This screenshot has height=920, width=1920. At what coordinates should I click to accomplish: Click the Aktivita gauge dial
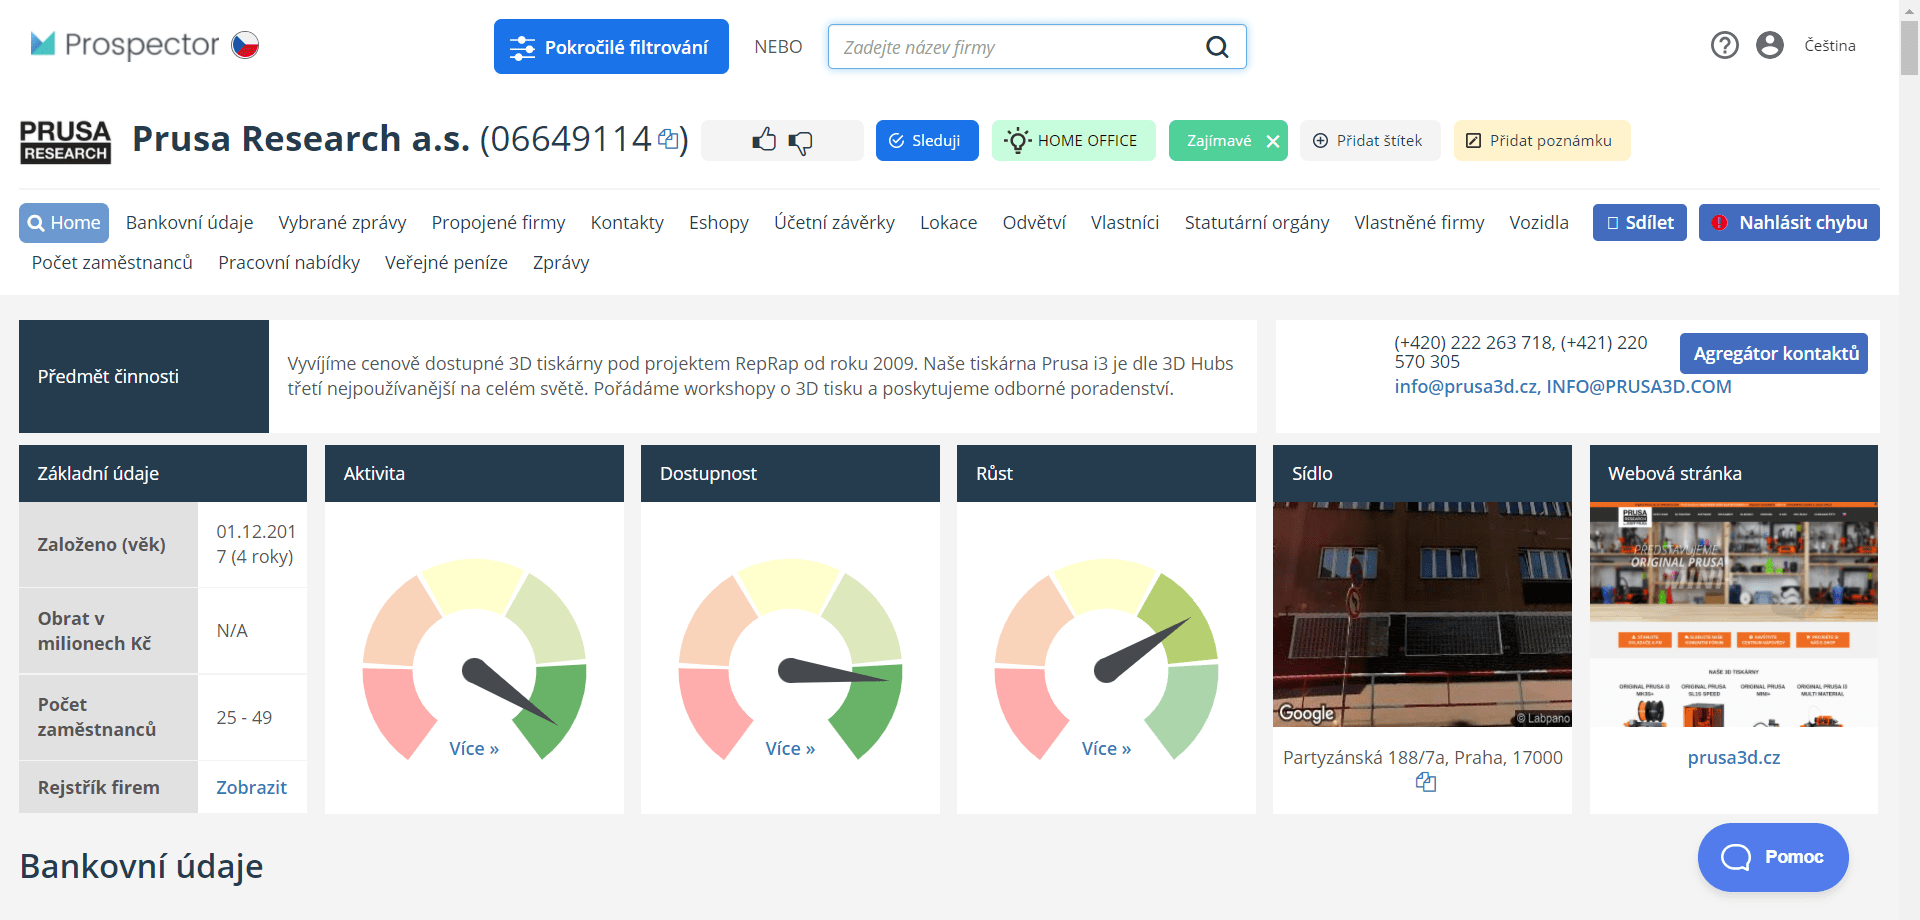(474, 660)
